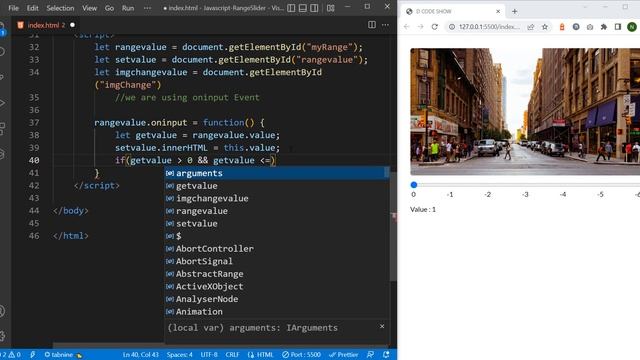Go back in the browser
Image resolution: width=640 pixels, height=360 pixels.
[x=407, y=27]
